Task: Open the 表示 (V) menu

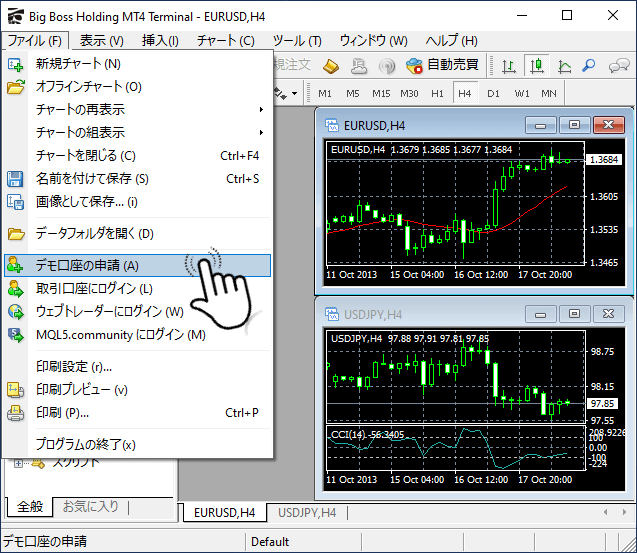Action: (102, 41)
